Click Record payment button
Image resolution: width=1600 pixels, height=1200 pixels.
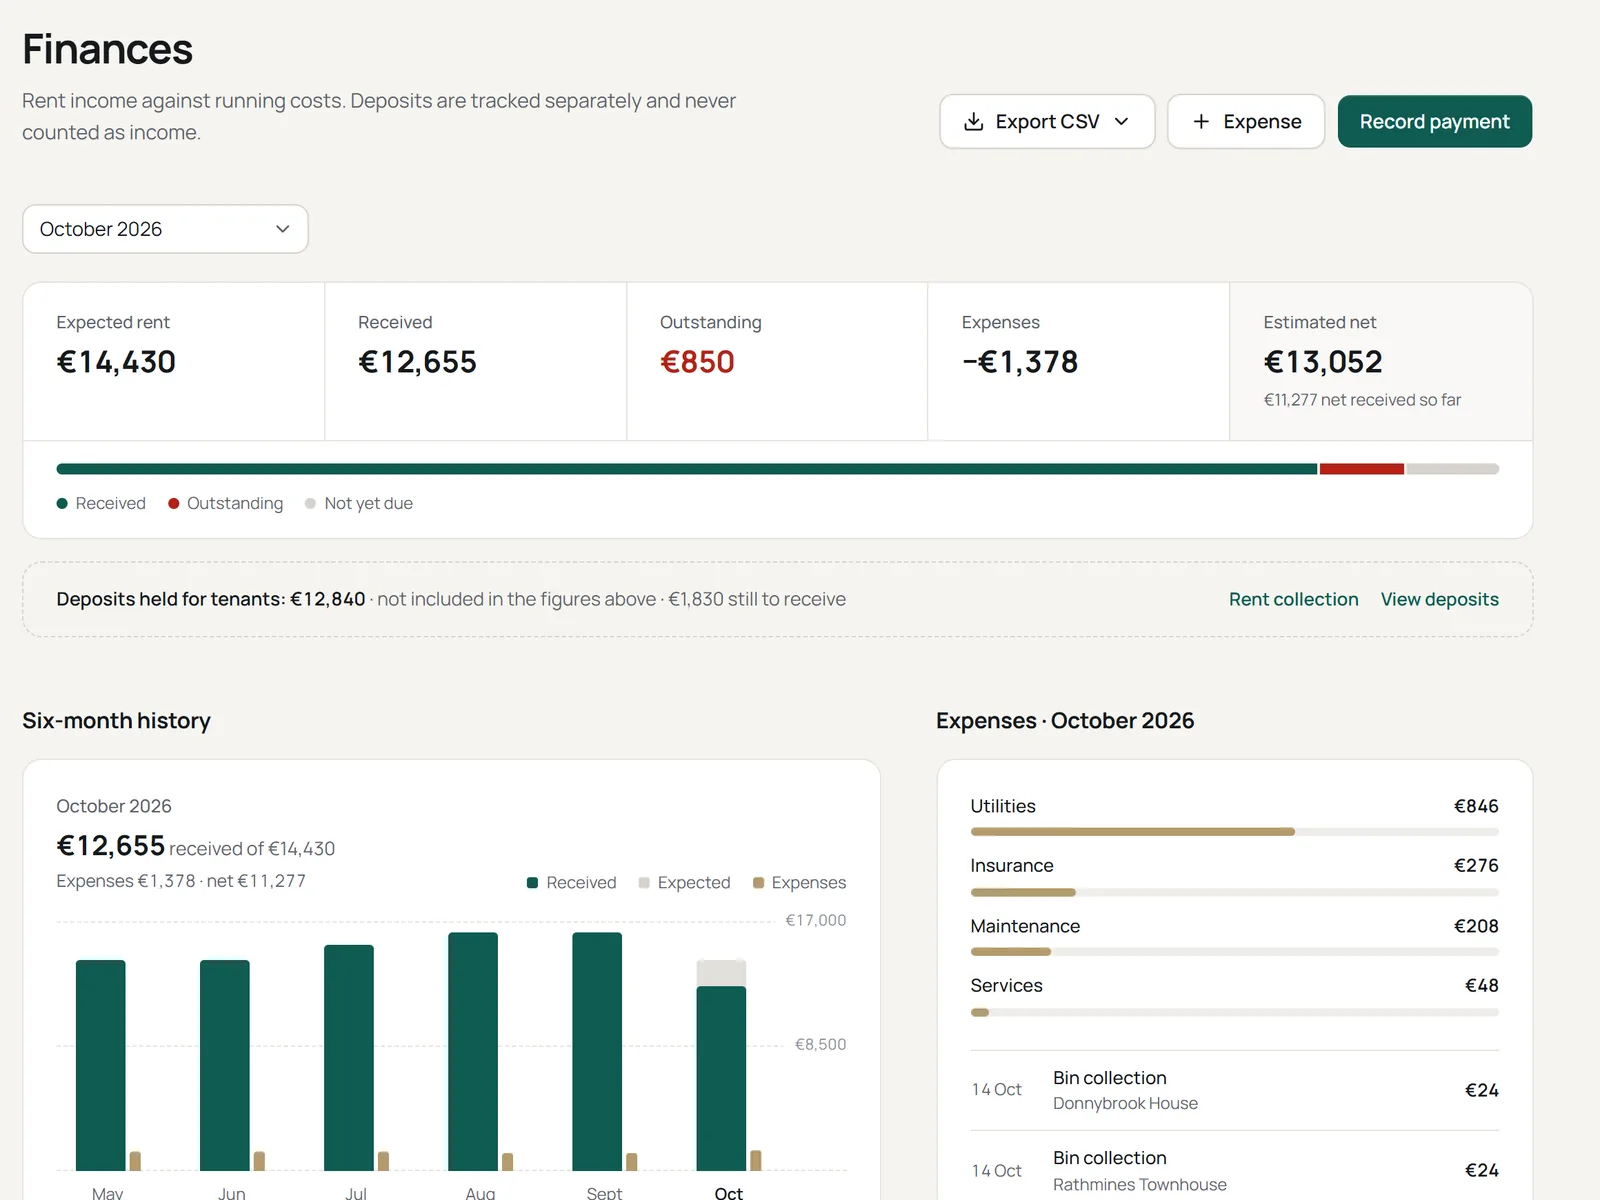pos(1435,122)
